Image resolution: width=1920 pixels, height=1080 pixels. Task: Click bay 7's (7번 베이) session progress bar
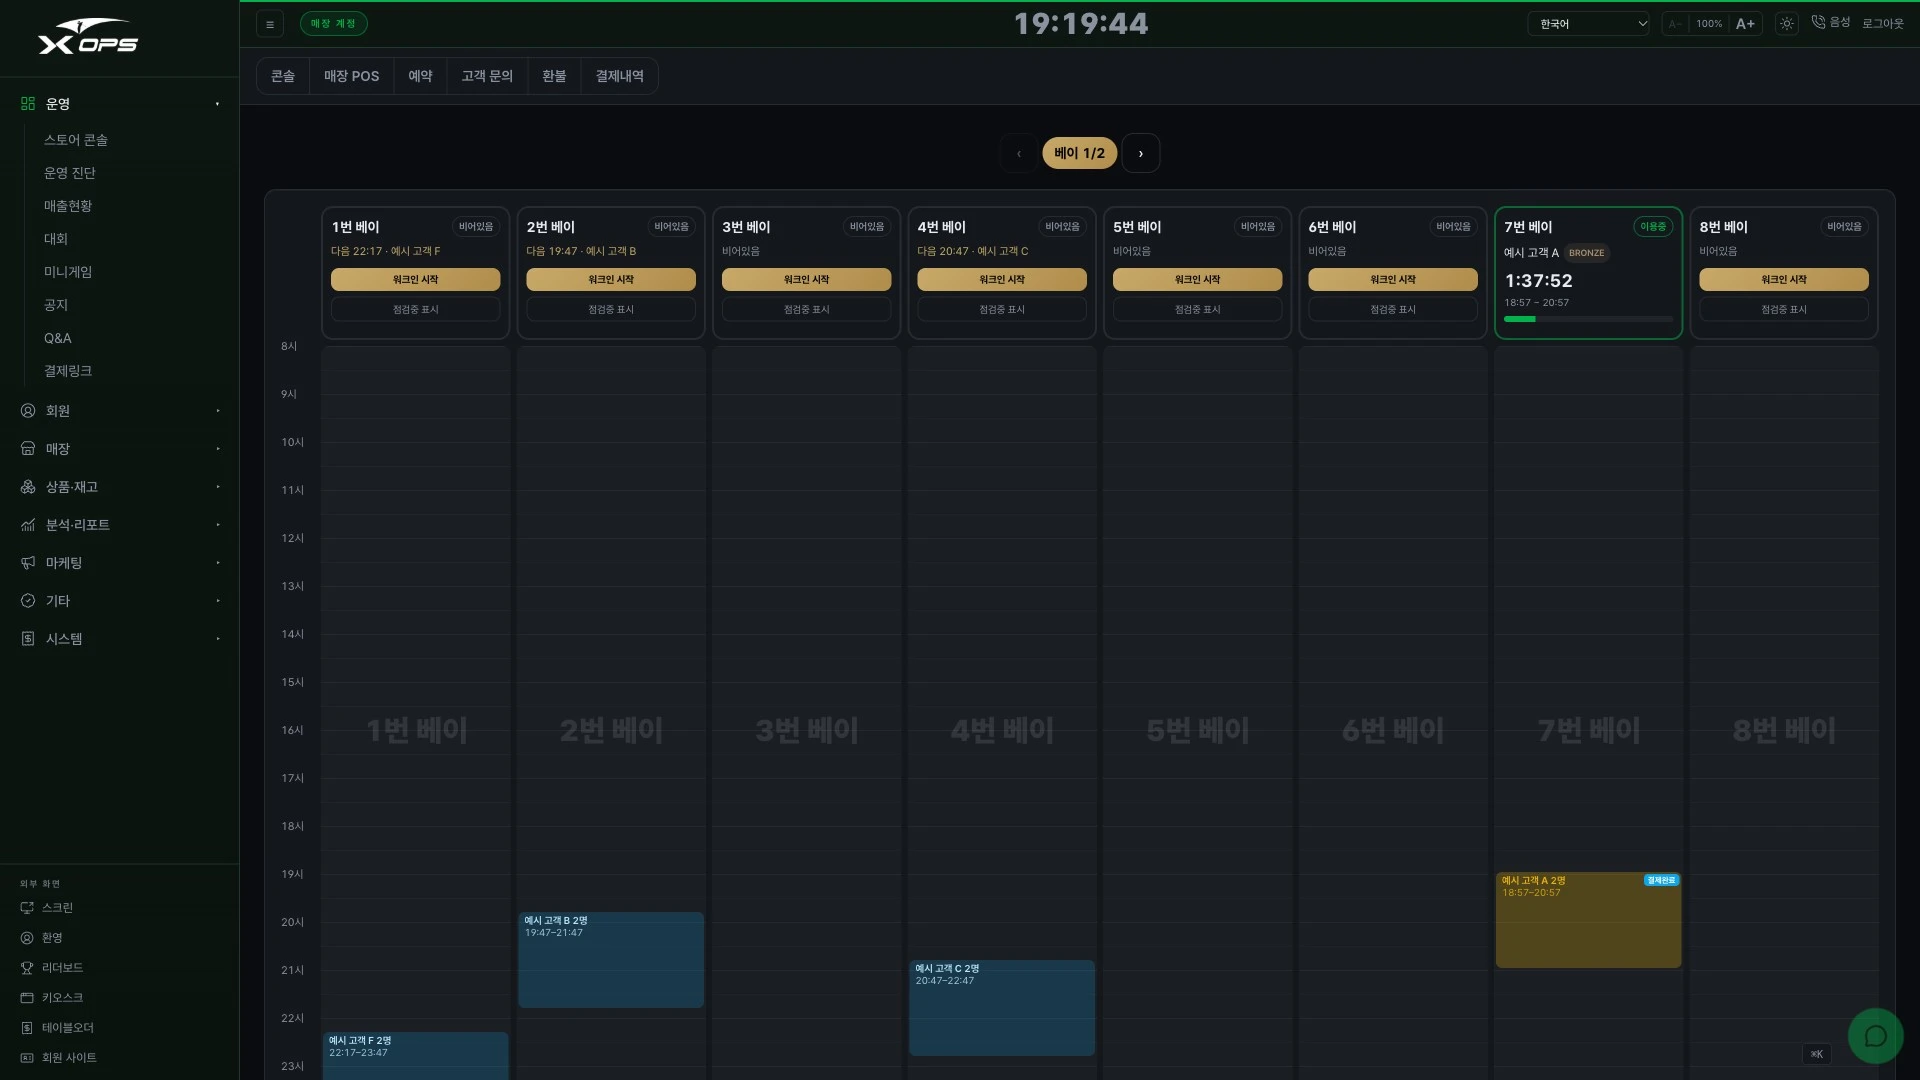[x=1589, y=319]
